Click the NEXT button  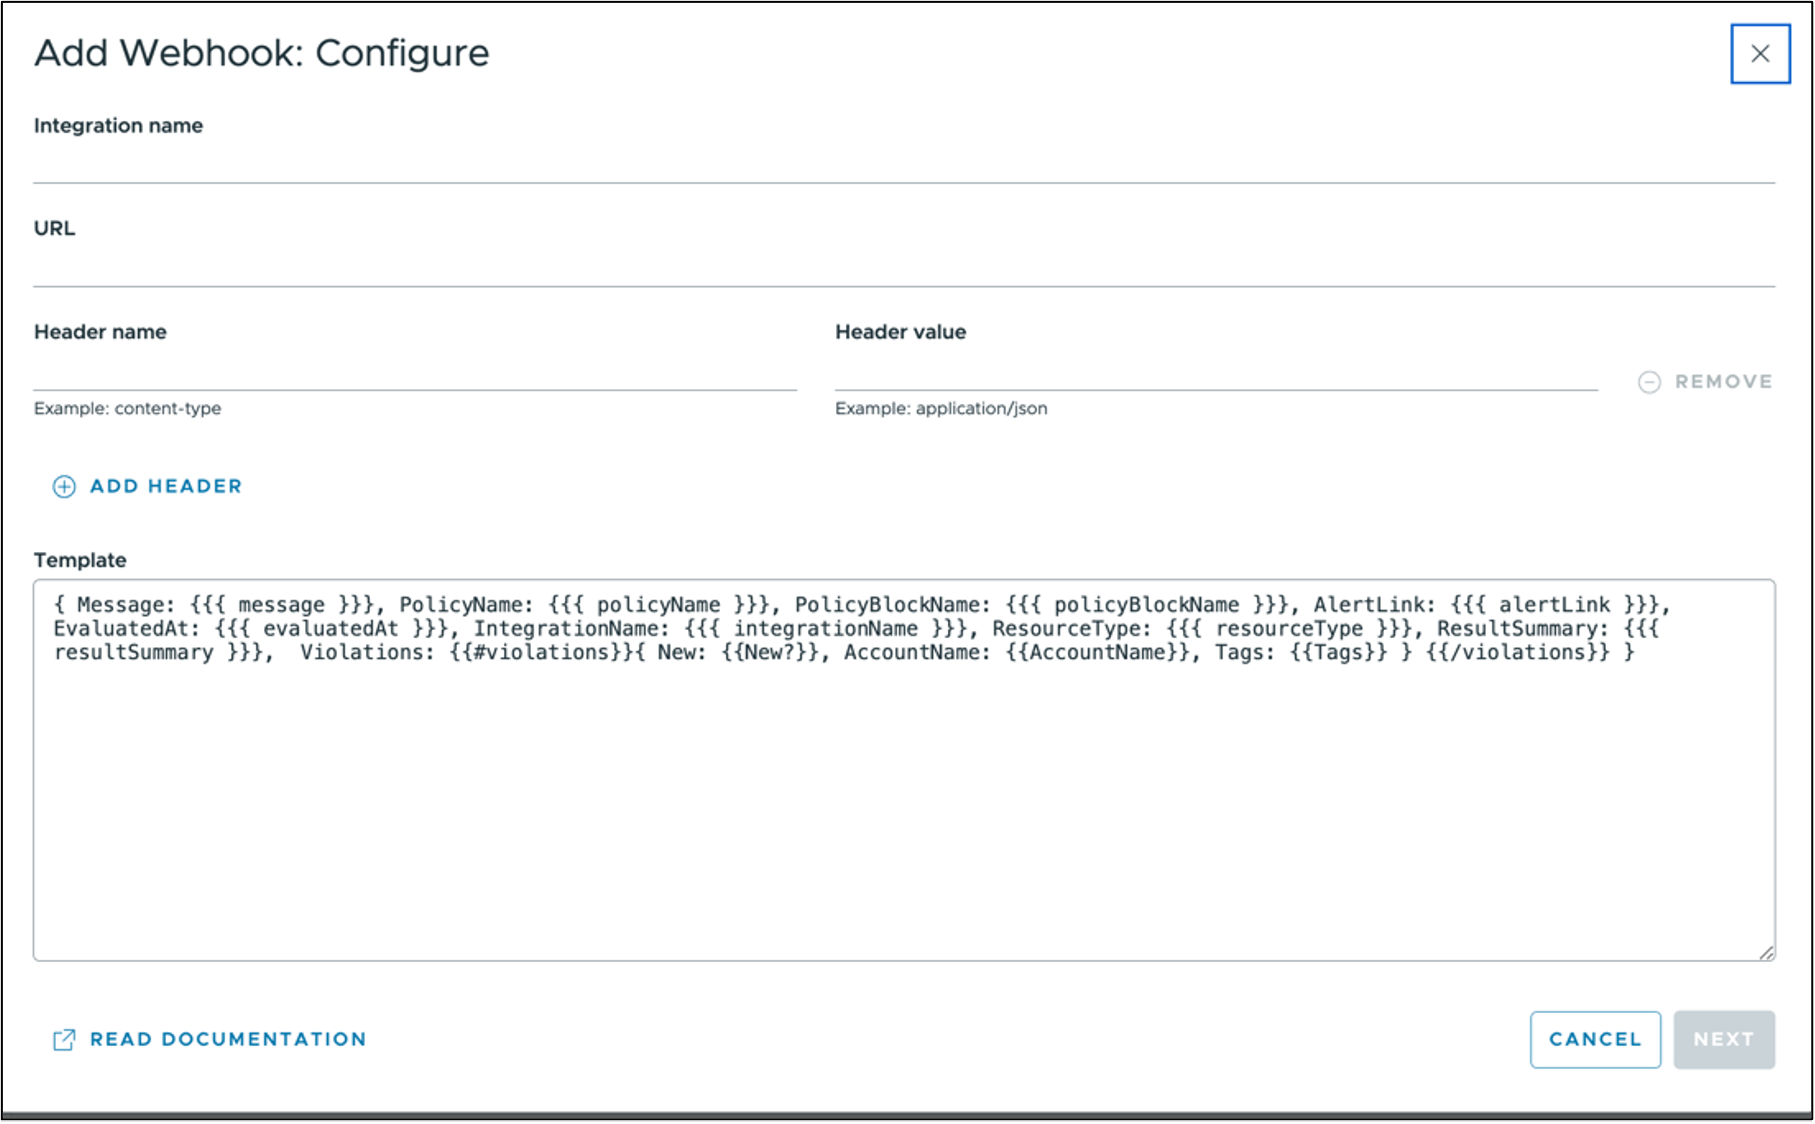tap(1723, 1039)
